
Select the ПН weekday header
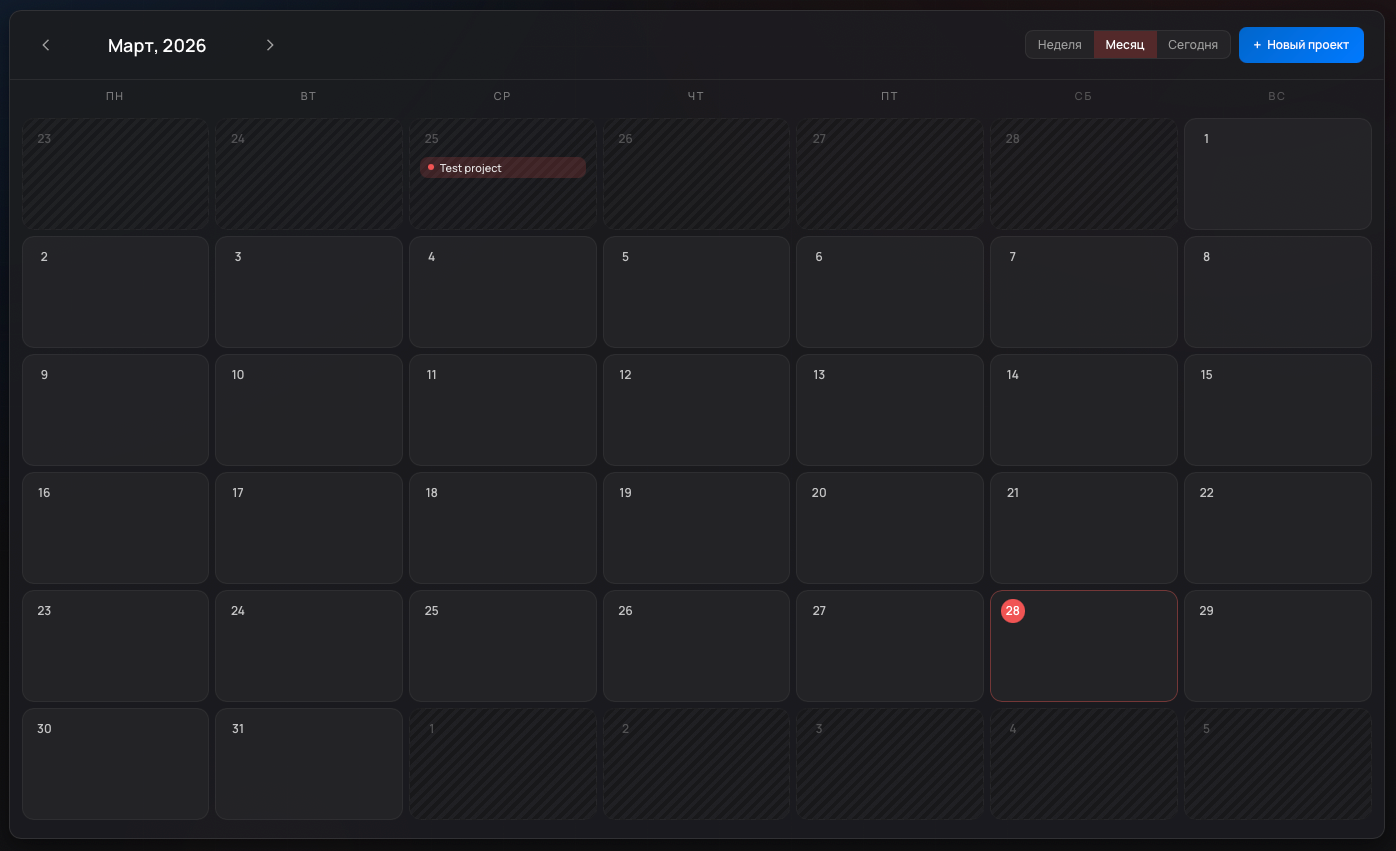point(114,96)
